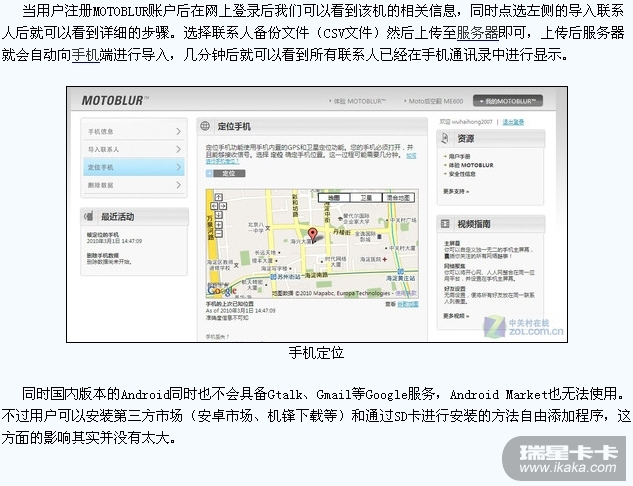
Task: Click the embedded MOTOBLUR screenshot image
Action: coord(317,214)
